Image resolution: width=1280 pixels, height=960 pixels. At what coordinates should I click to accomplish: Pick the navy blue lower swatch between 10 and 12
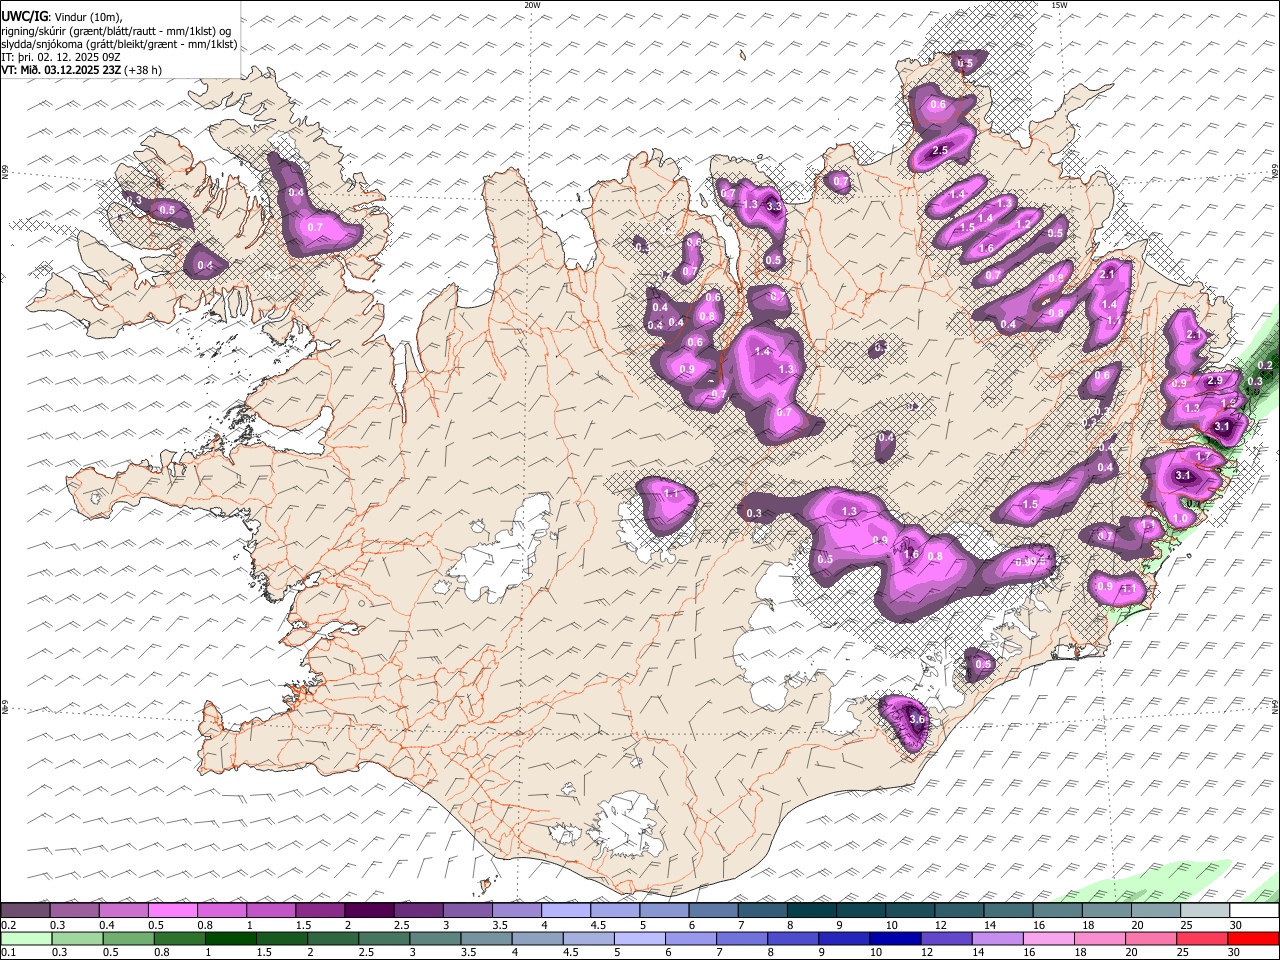[894, 939]
